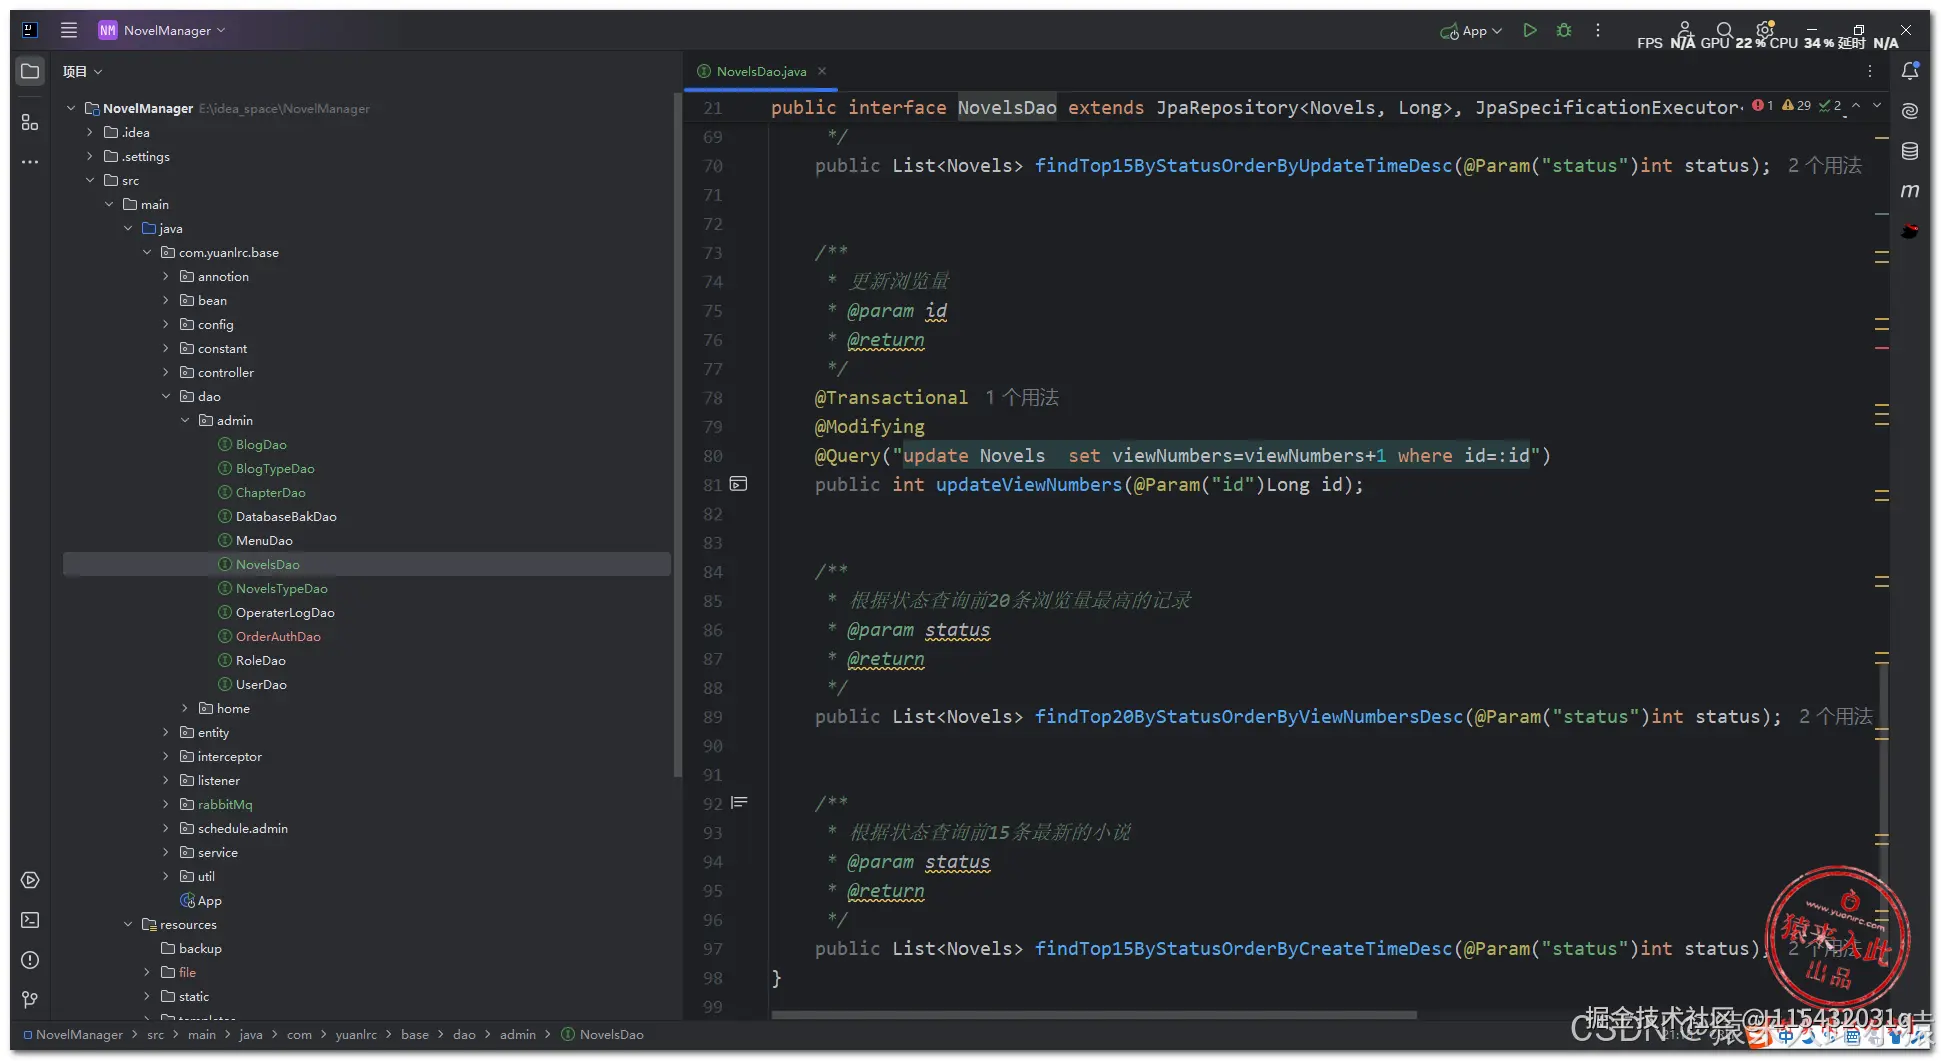
Task: Click the gutter icon on line 92
Action: pos(739,802)
